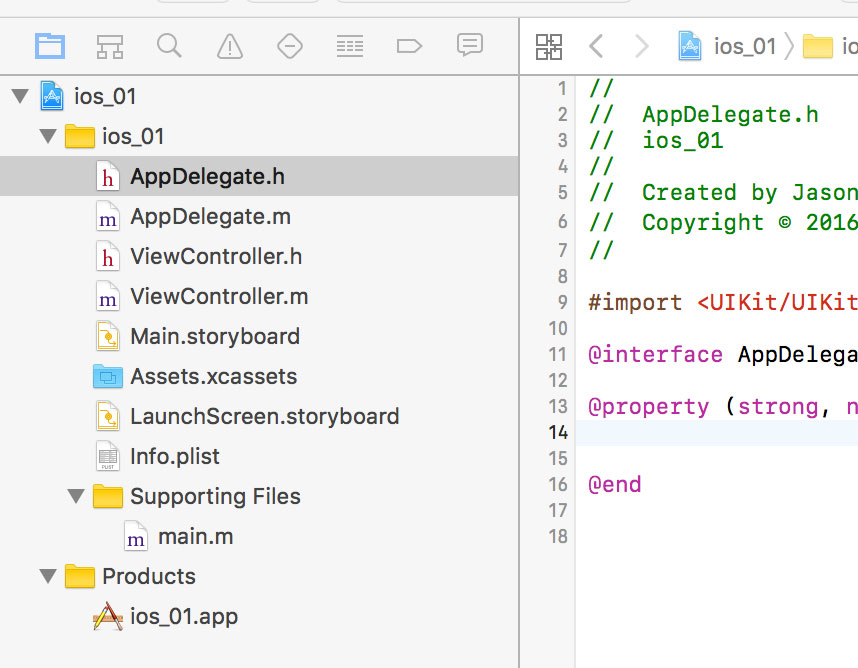Click the Info.plist file icon
This screenshot has height=668, width=858.
point(108,456)
